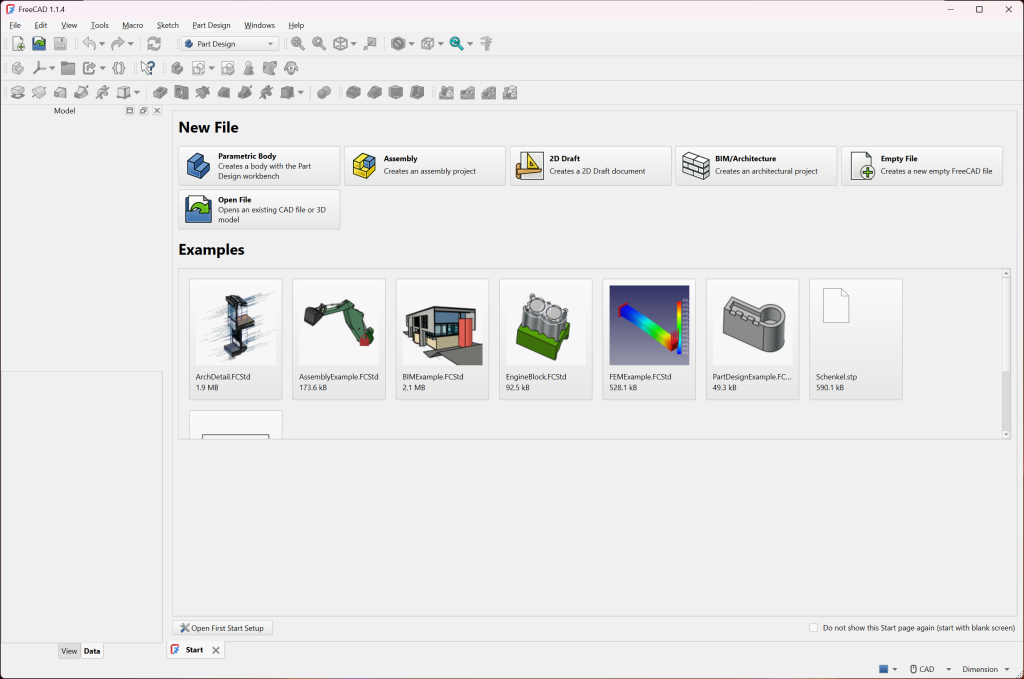Screen dimensions: 1024x679
Task: Open the Macro menu
Action: click(133, 25)
